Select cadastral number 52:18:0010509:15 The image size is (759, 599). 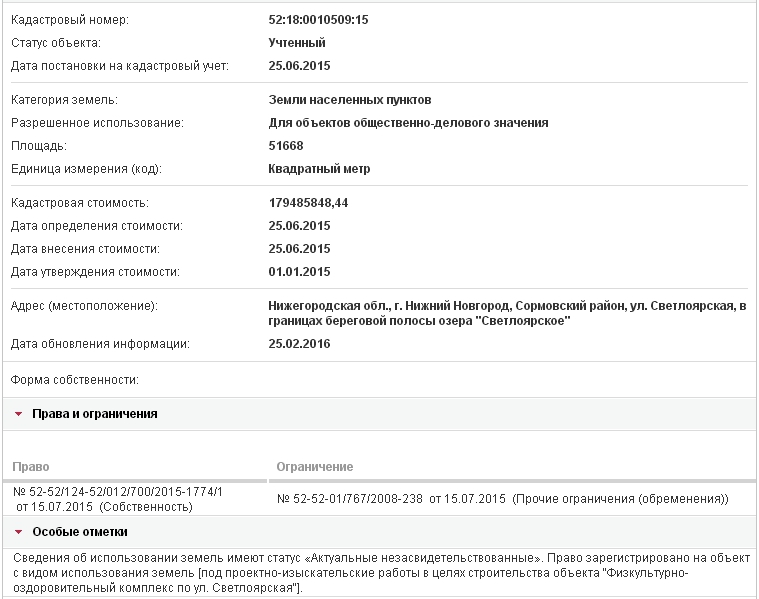tap(319, 20)
